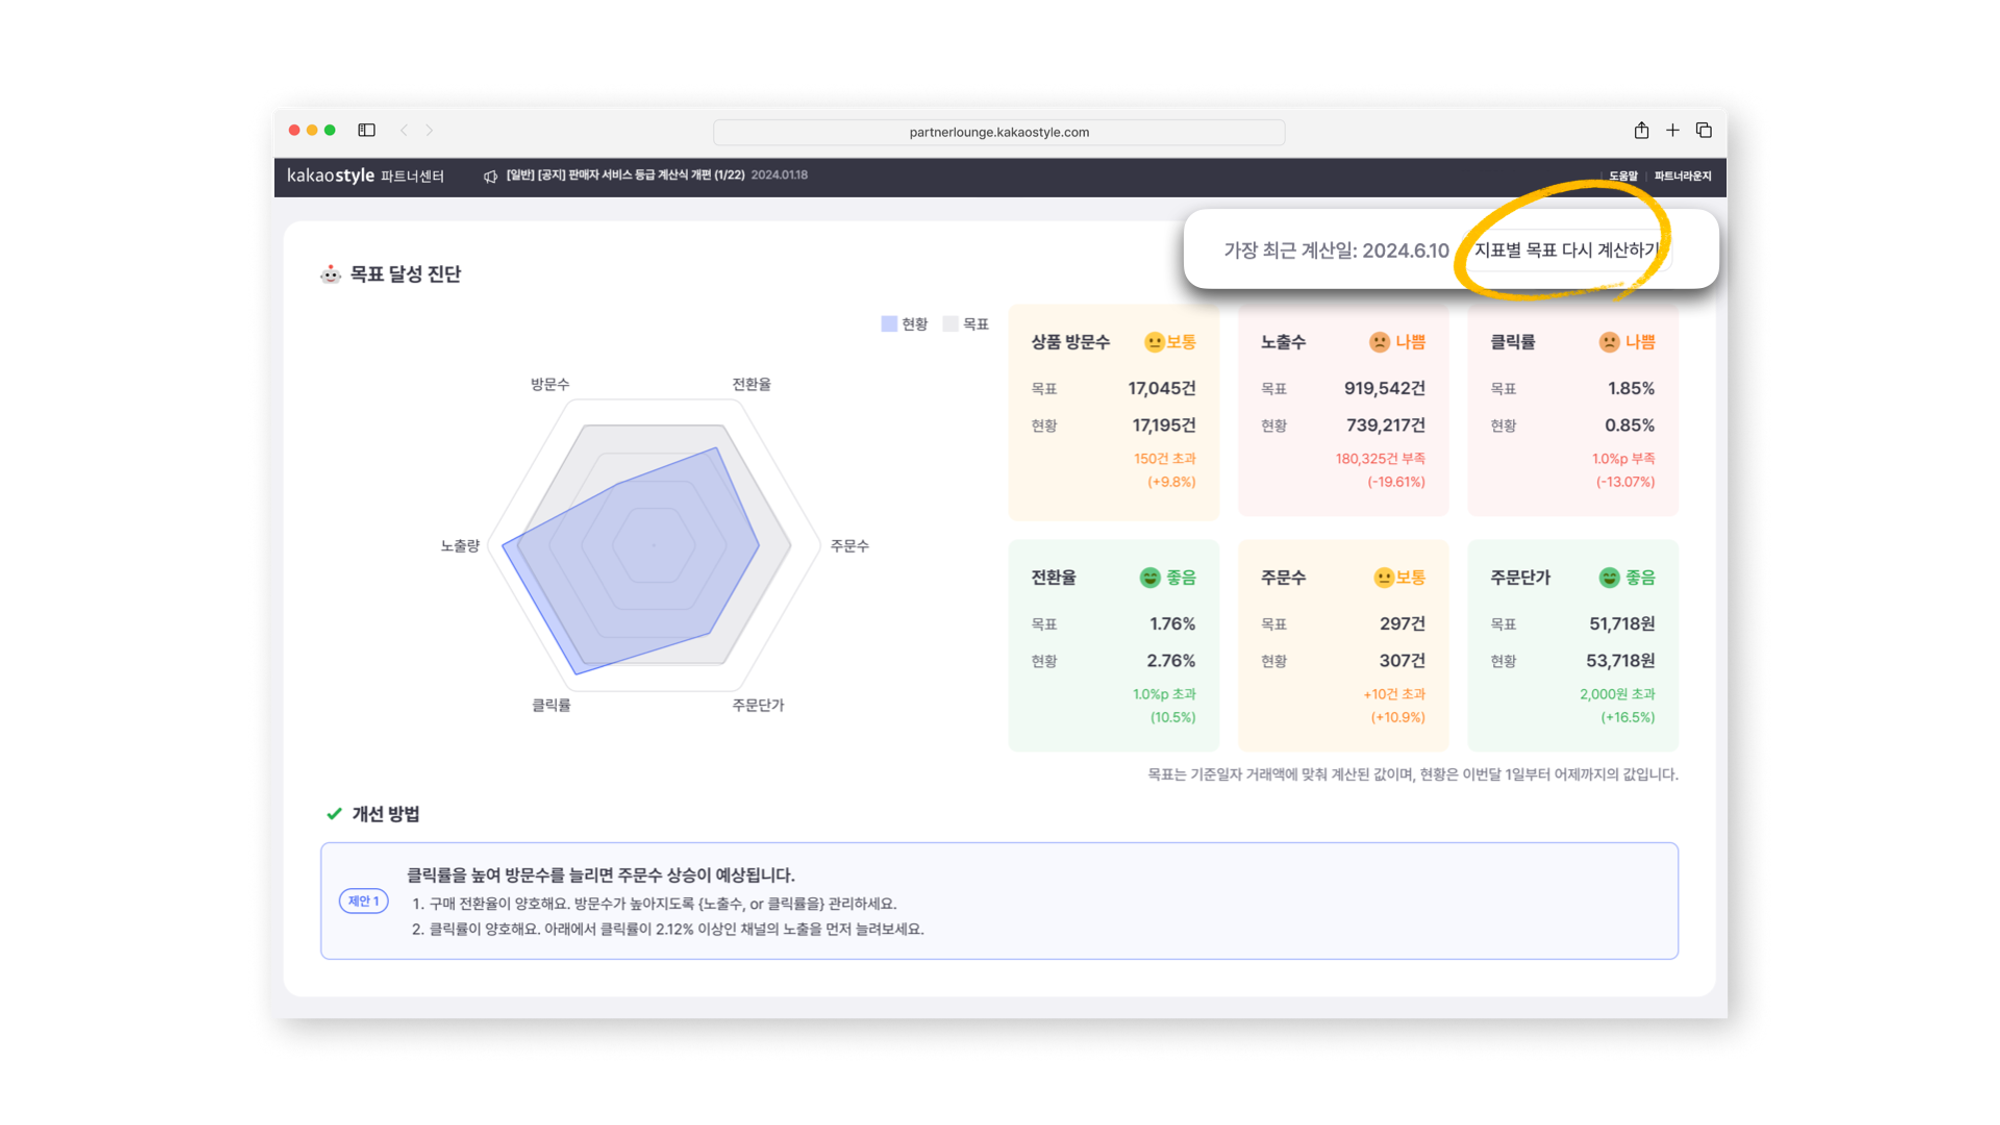Screen dimensions: 2000x1125
Task: Click the Safari share icon
Action: point(1641,130)
